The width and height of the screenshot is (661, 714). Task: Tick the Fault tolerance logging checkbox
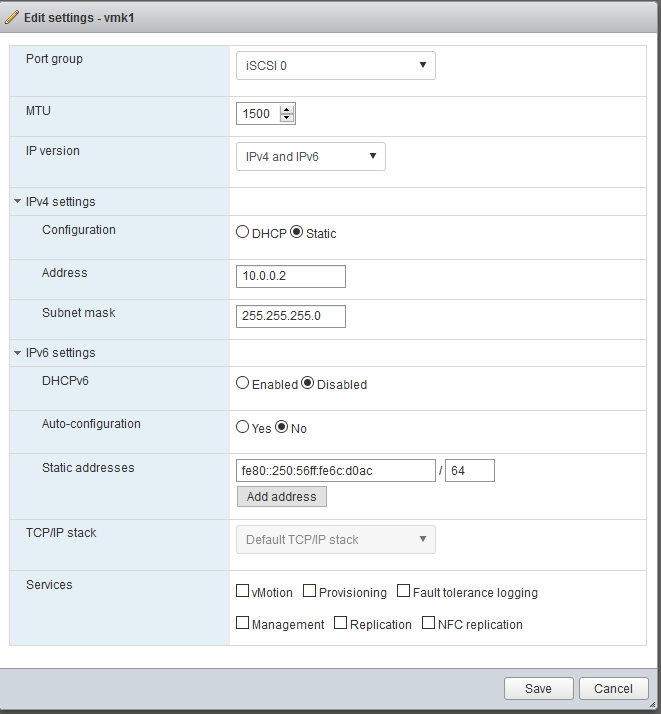click(403, 591)
